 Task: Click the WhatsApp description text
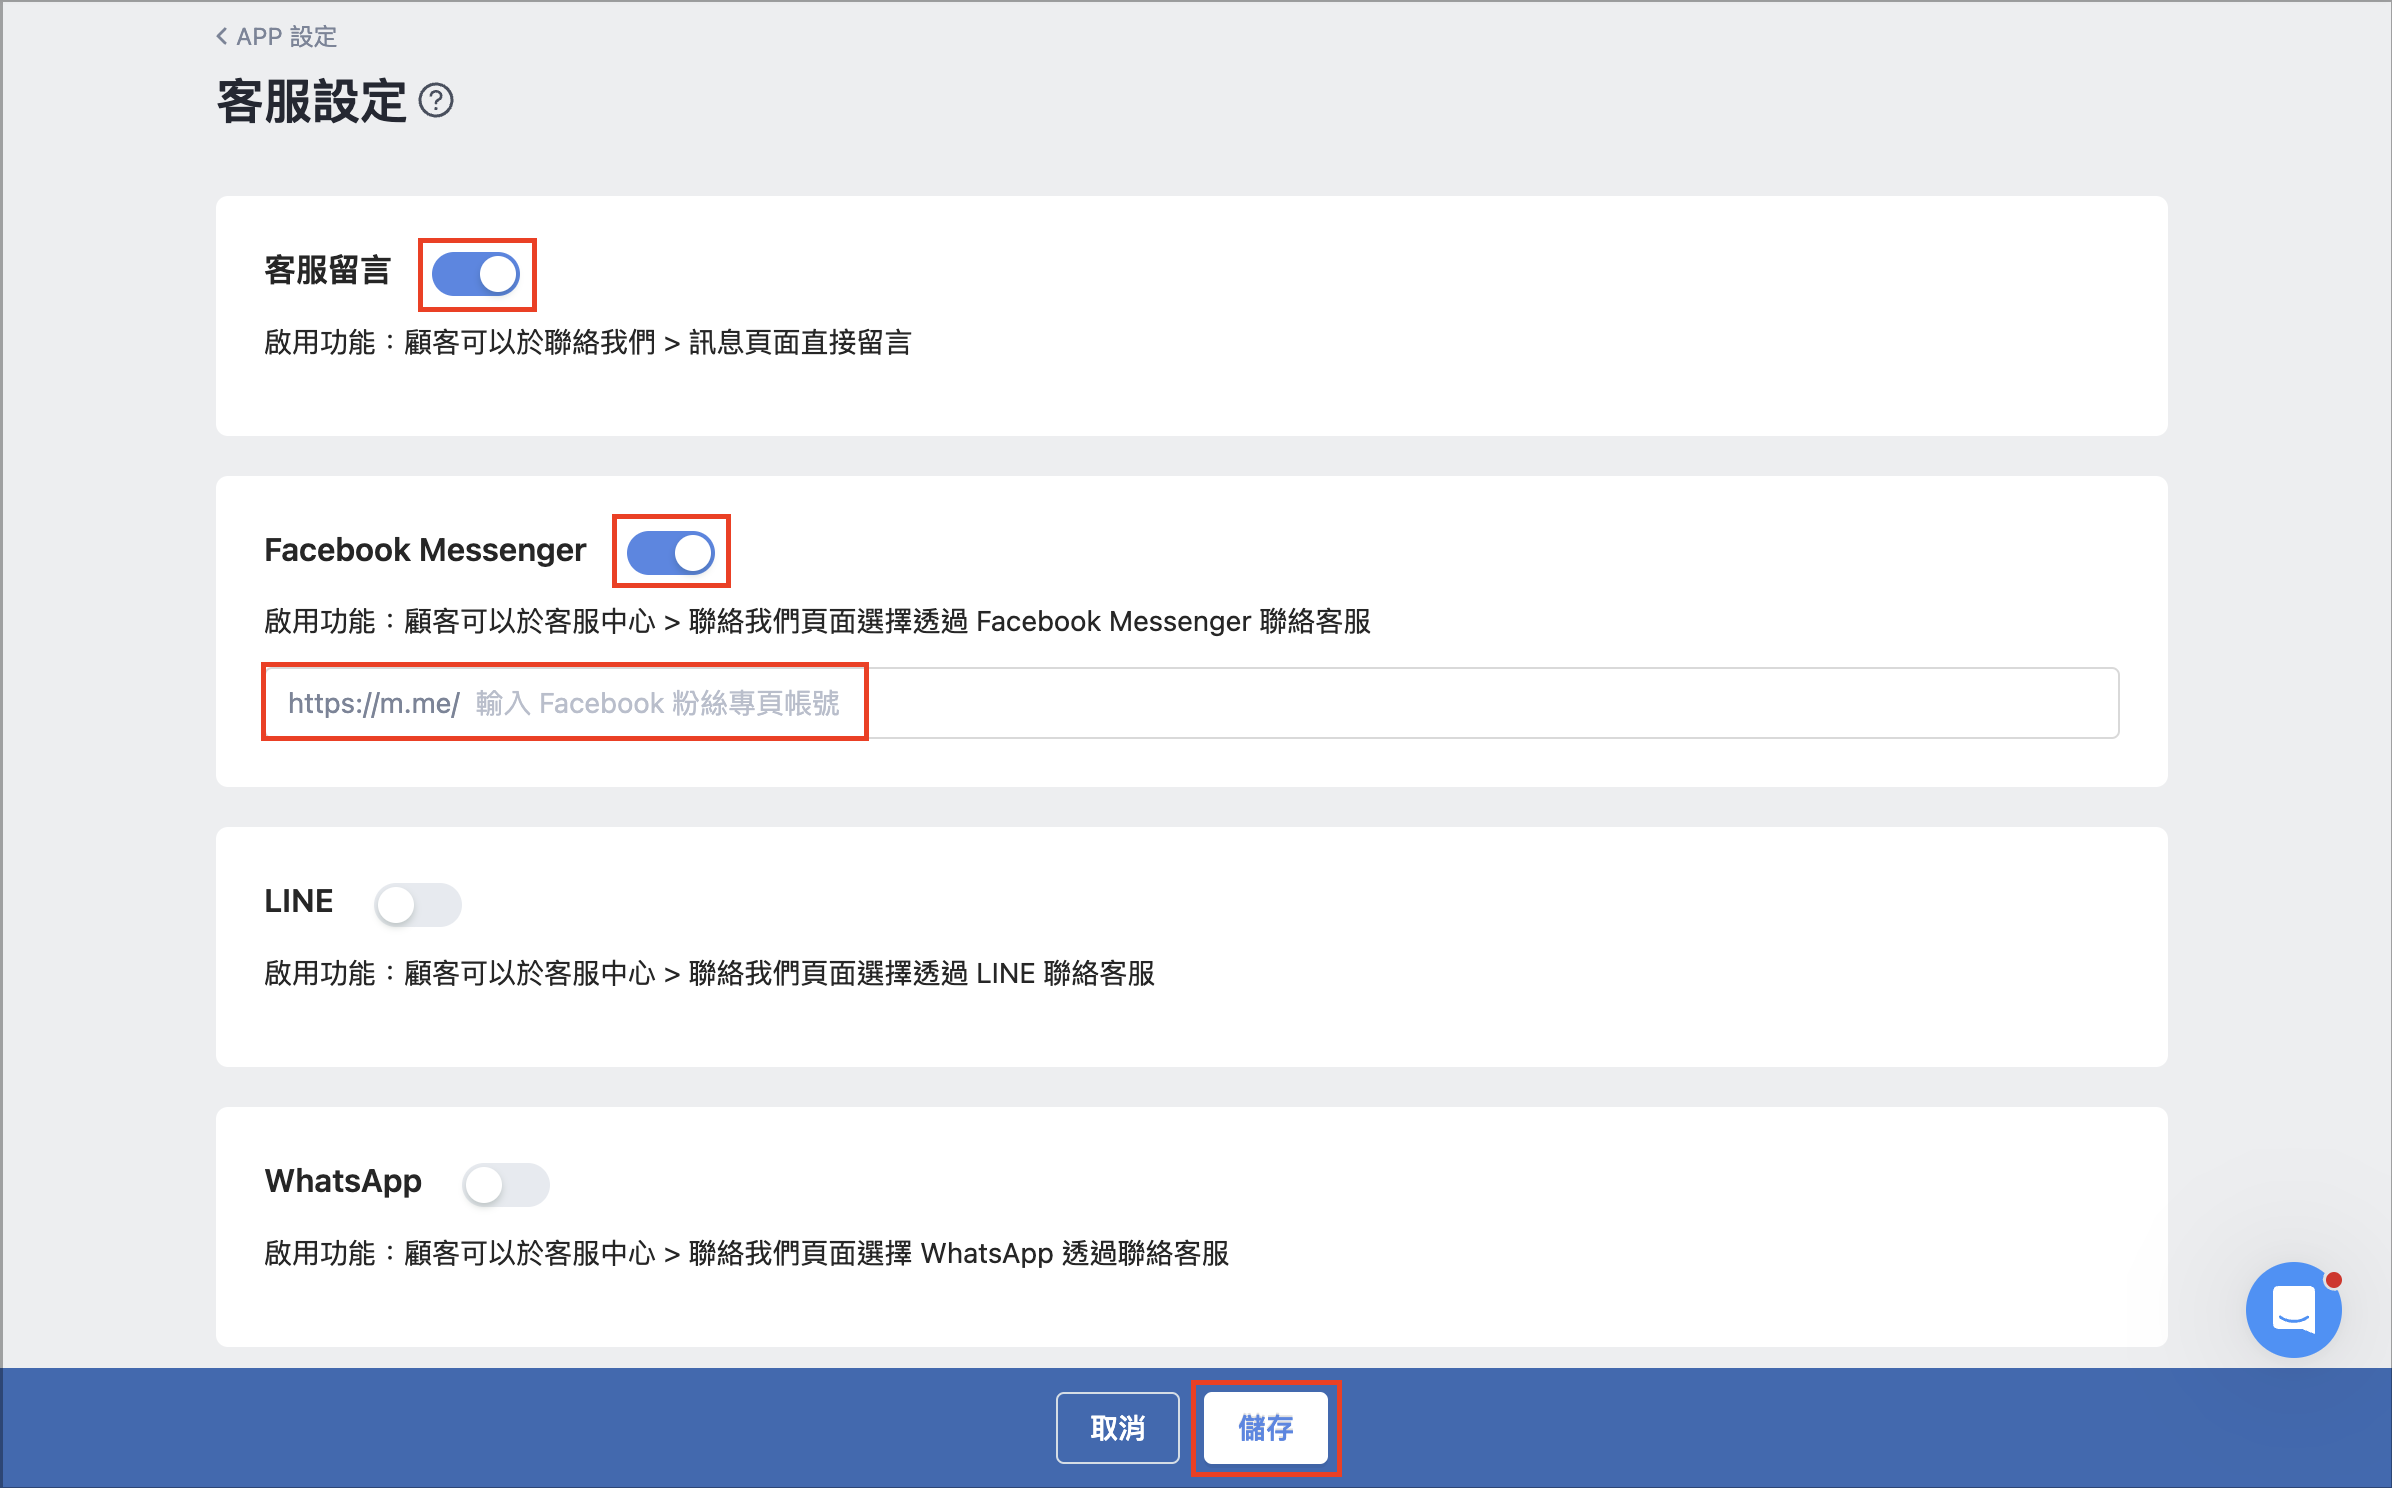(747, 1253)
